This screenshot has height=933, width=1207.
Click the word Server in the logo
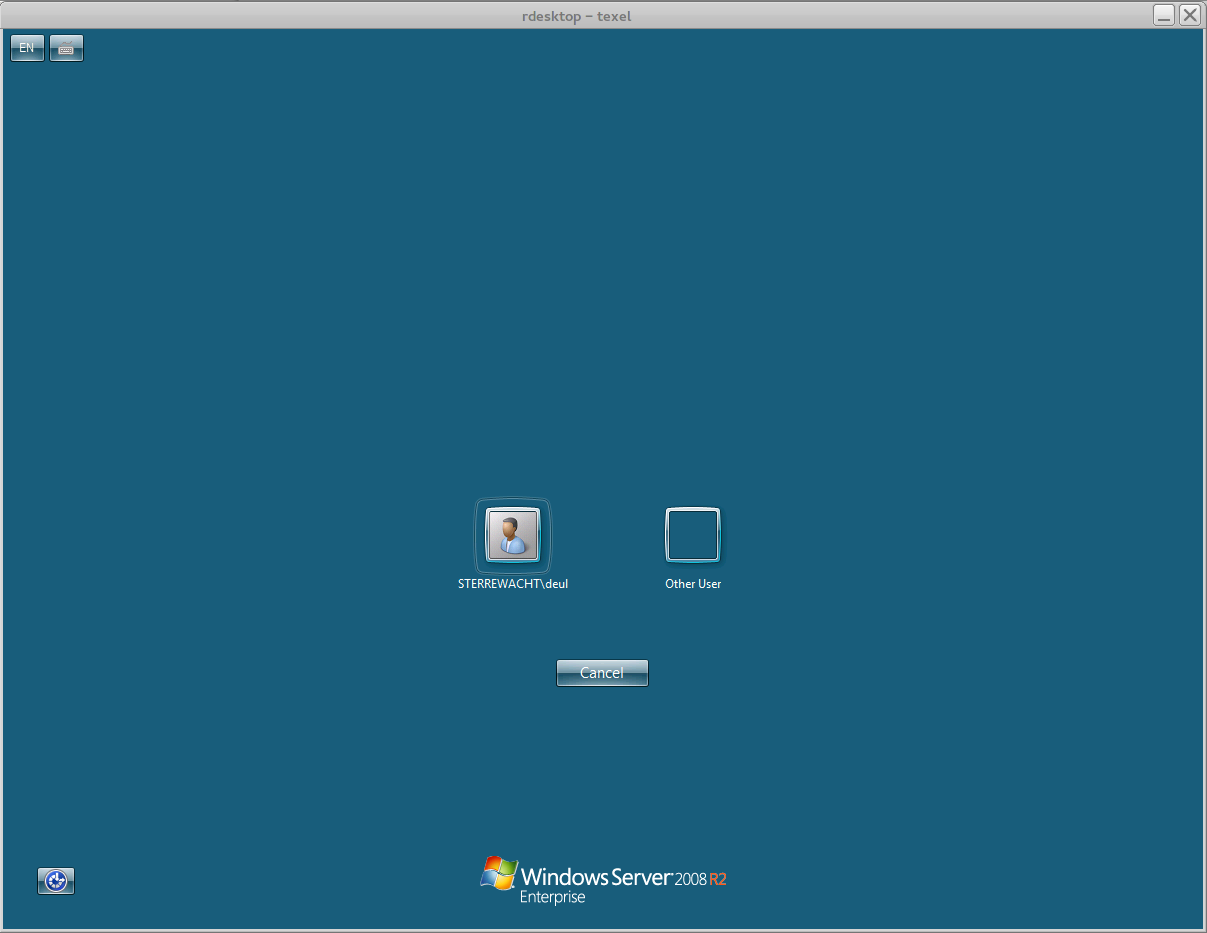641,878
